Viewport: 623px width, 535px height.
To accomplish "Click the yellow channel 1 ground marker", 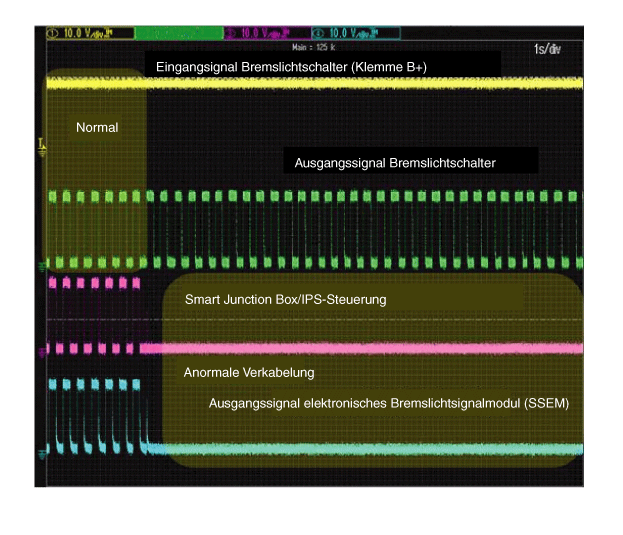I will point(41,152).
